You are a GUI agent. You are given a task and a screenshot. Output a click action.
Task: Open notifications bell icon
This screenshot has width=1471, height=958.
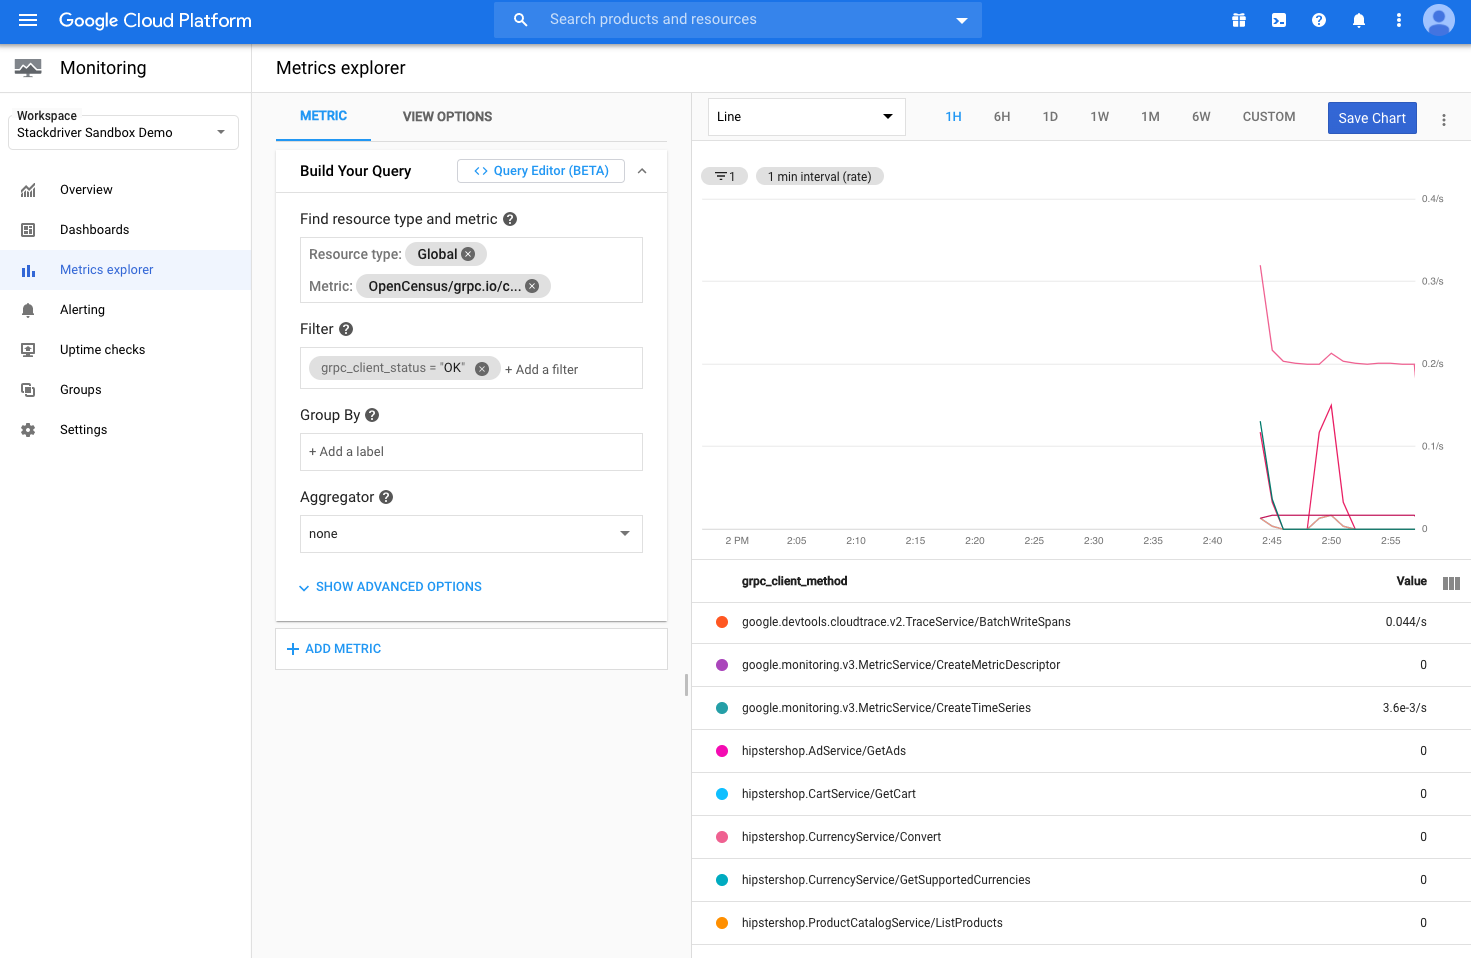click(x=1359, y=20)
